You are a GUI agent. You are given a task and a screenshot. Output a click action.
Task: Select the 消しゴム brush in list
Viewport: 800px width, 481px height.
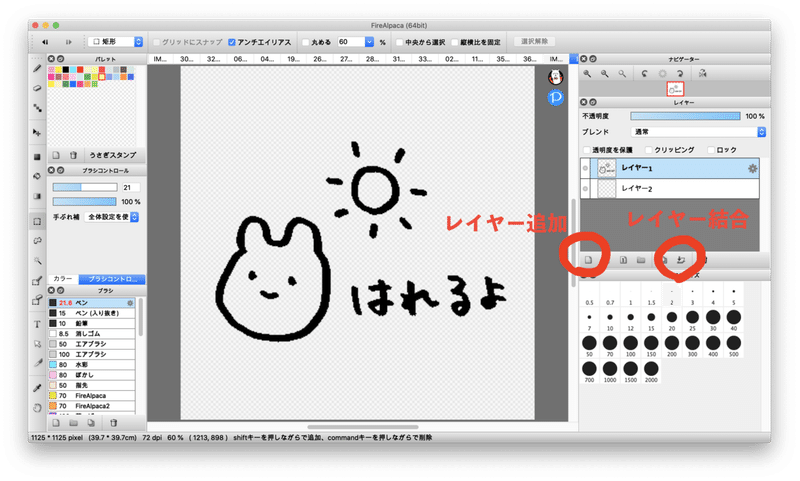92,334
